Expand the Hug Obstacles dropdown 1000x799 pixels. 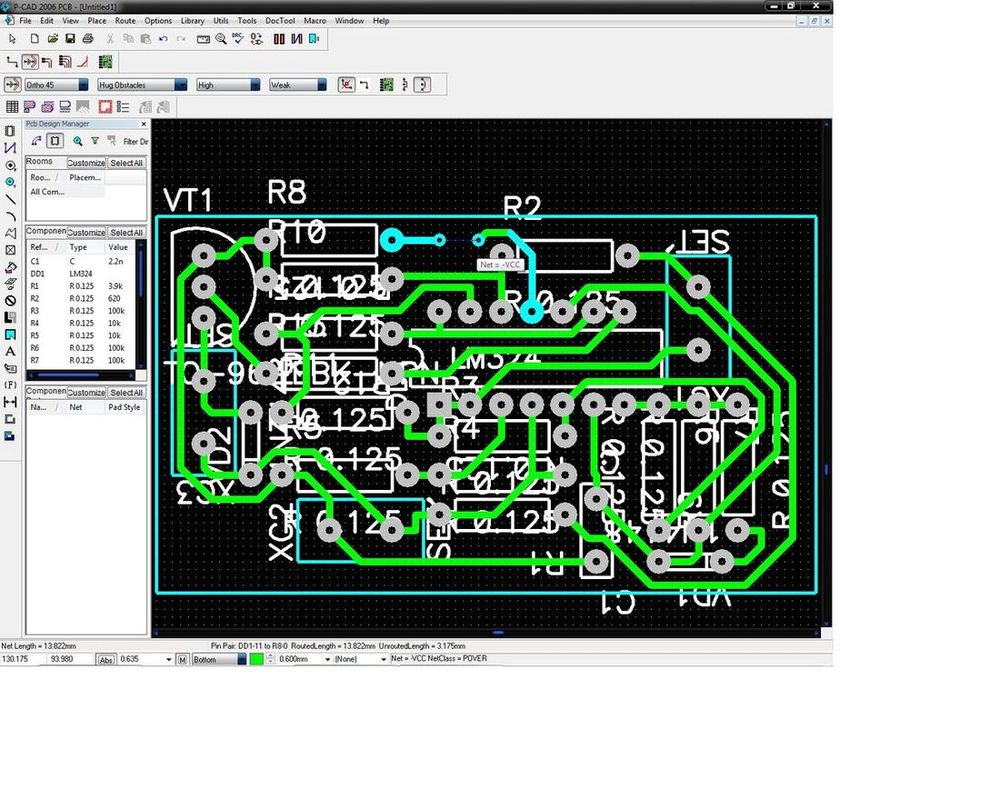pyautogui.click(x=181, y=85)
